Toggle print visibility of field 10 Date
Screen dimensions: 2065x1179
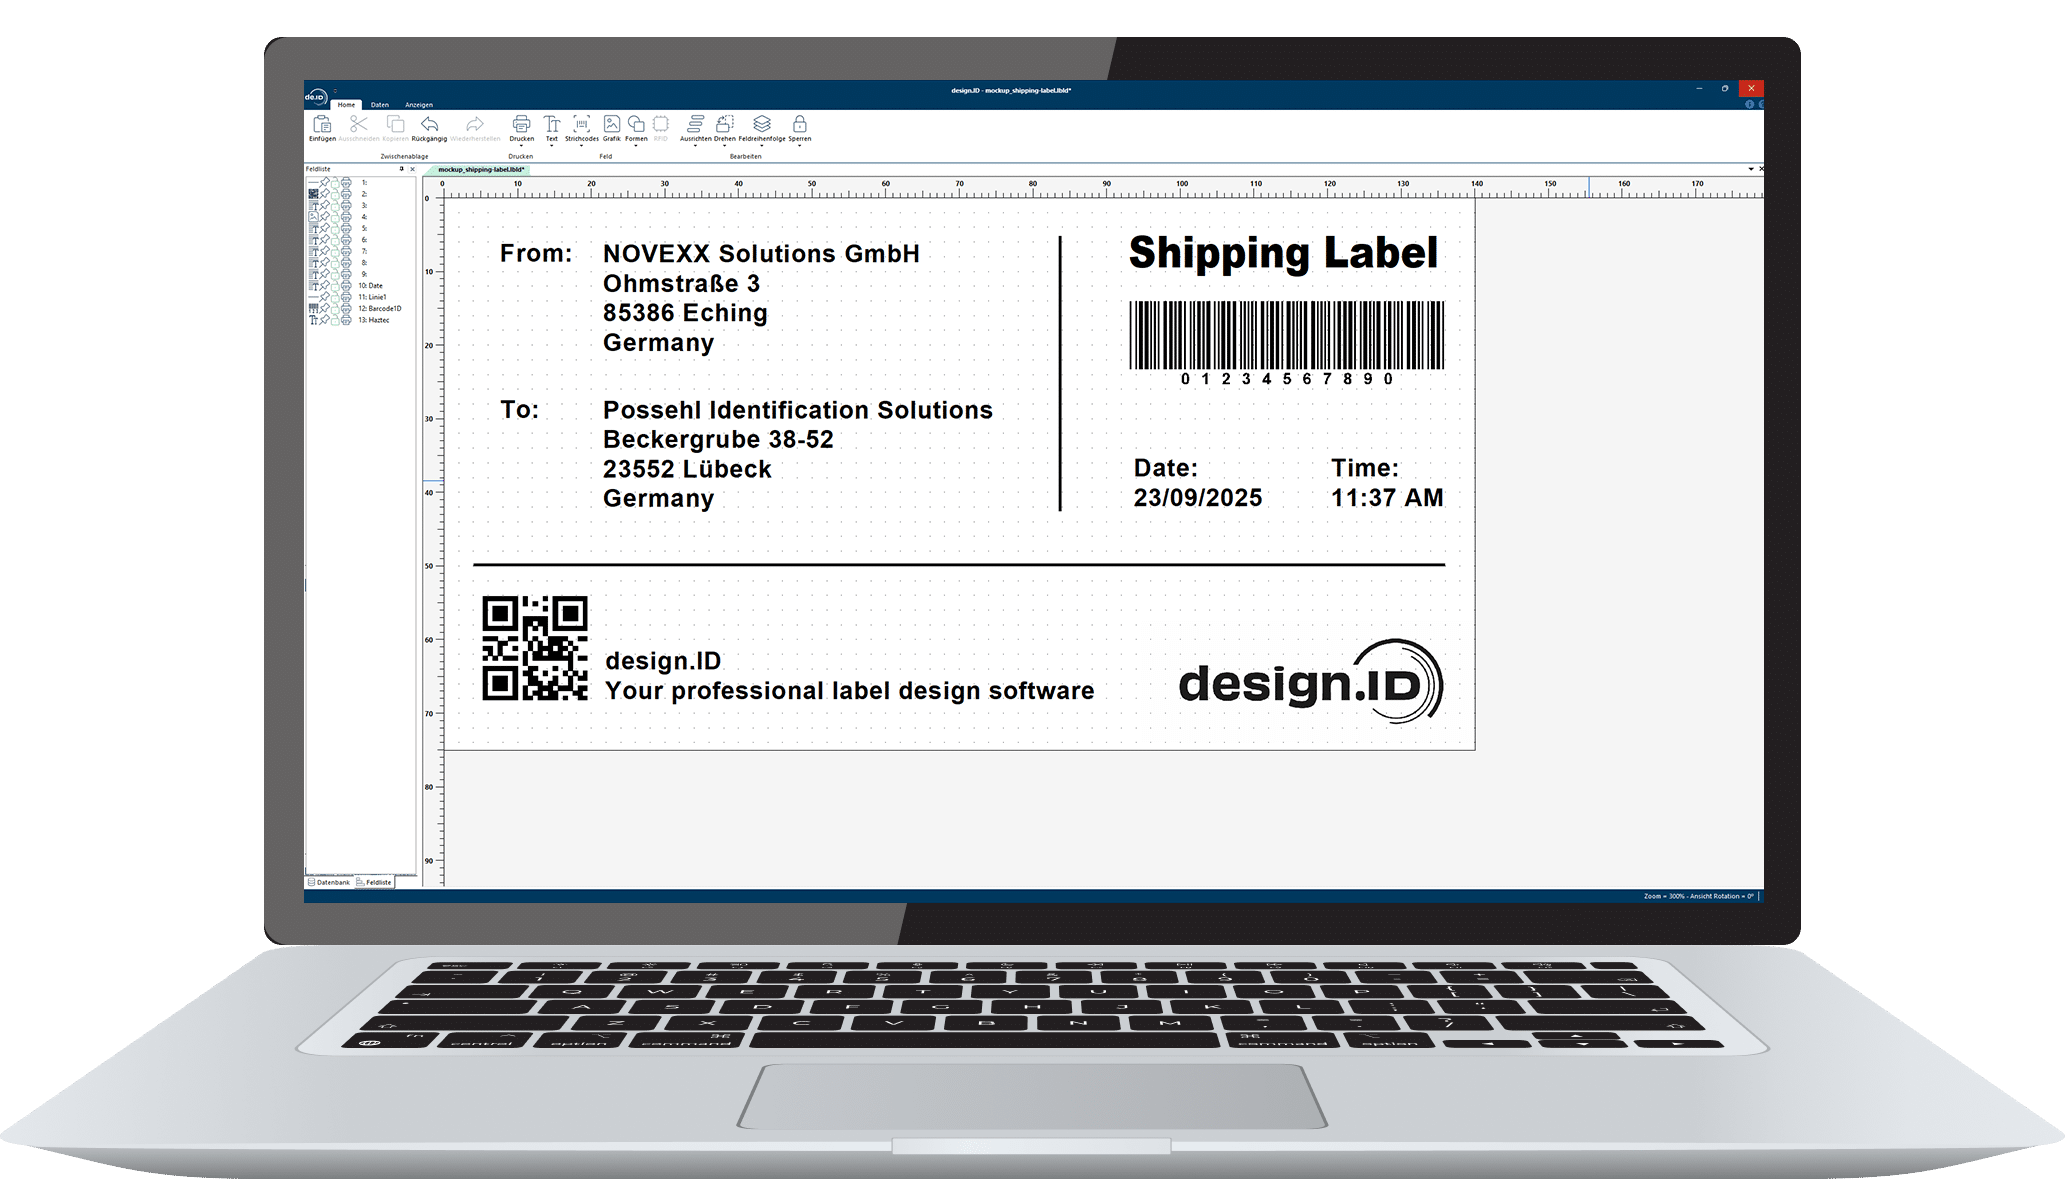pyautogui.click(x=346, y=286)
